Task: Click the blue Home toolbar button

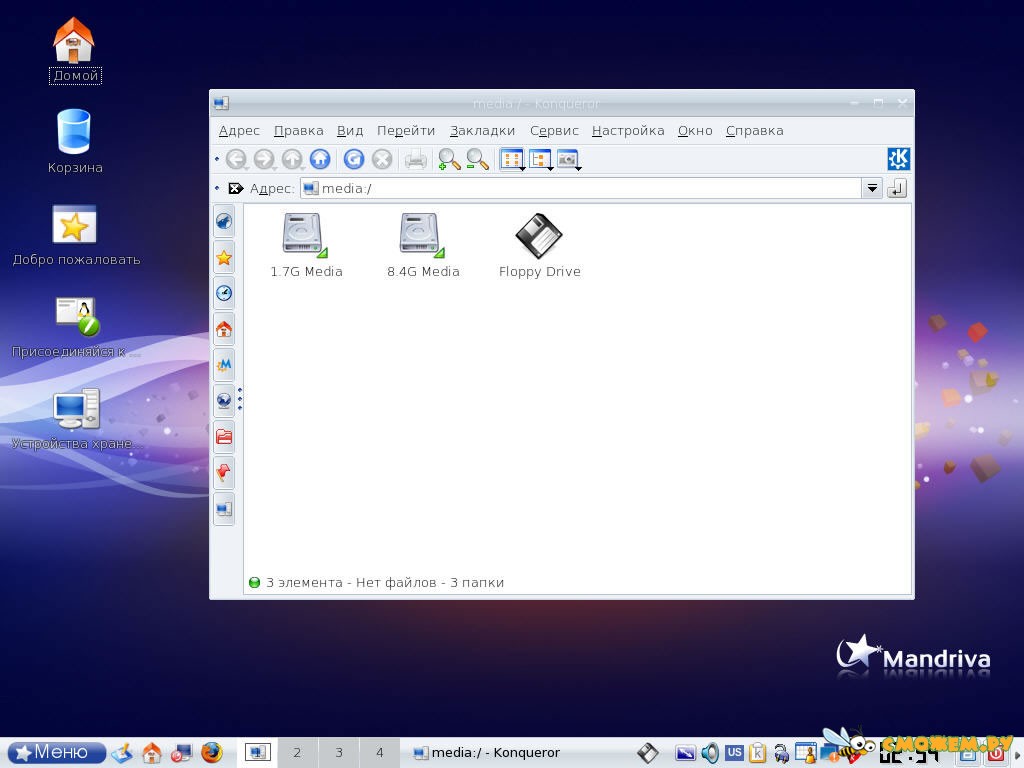Action: click(320, 159)
